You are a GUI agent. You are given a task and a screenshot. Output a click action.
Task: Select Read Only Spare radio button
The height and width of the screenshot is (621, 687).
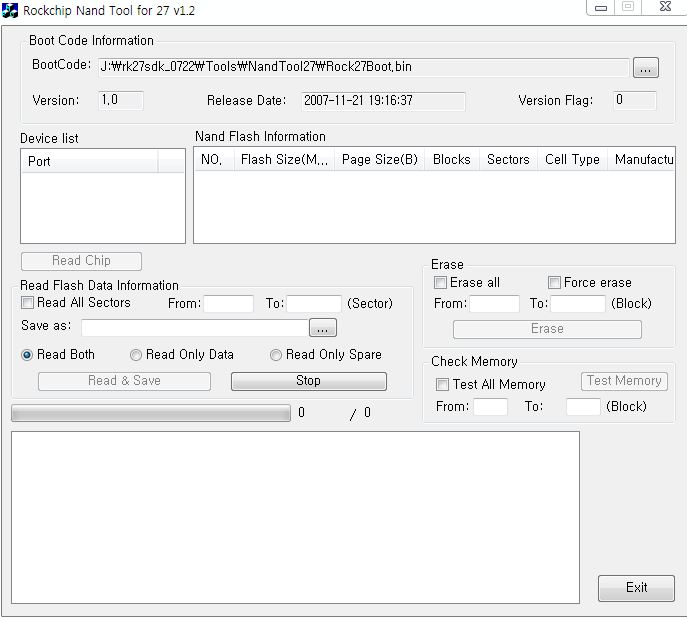[x=276, y=355]
